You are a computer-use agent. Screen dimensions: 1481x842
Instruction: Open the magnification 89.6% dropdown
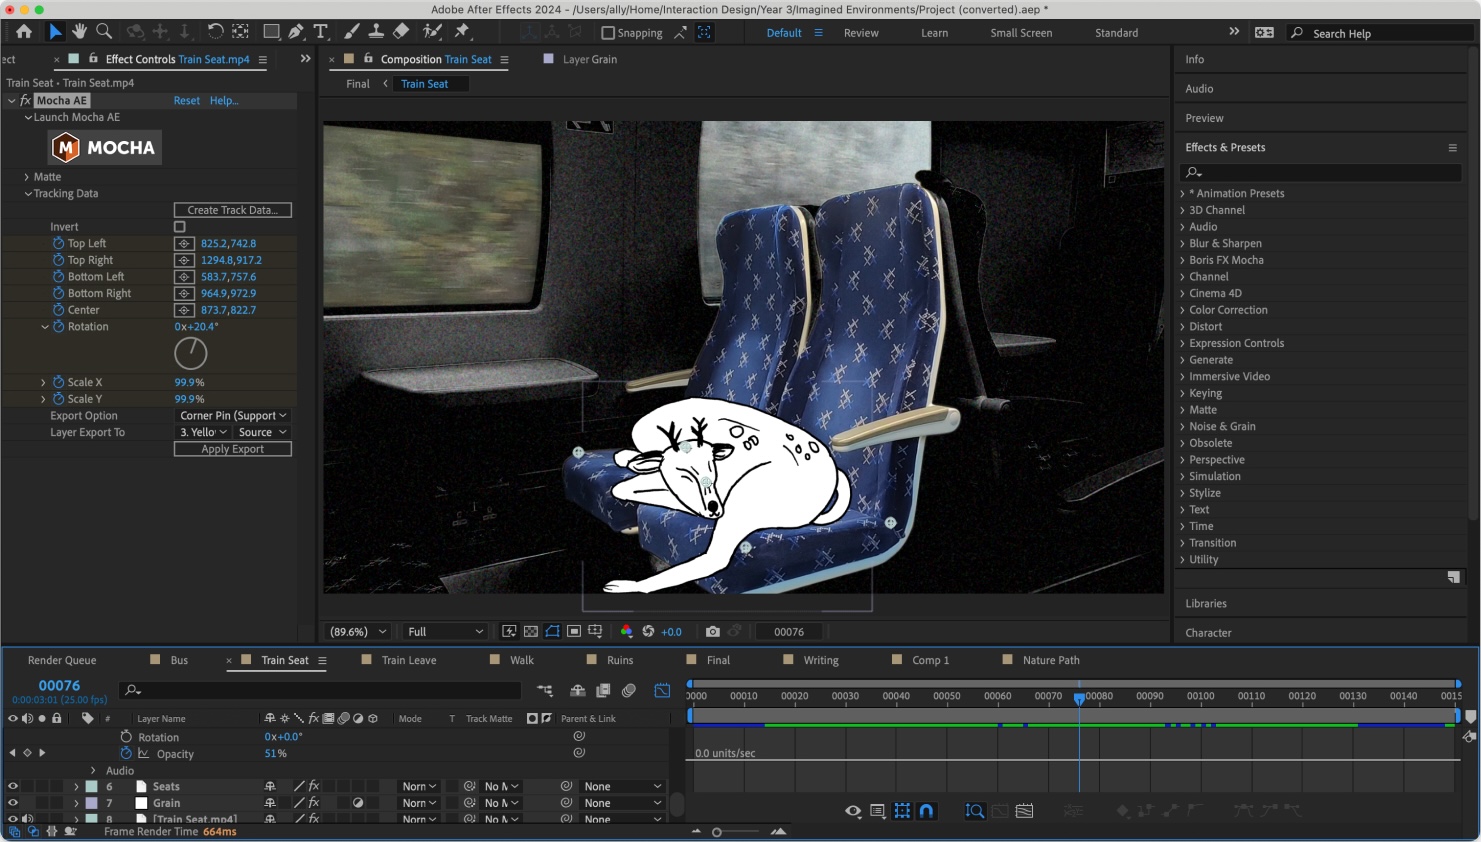[x=358, y=632]
